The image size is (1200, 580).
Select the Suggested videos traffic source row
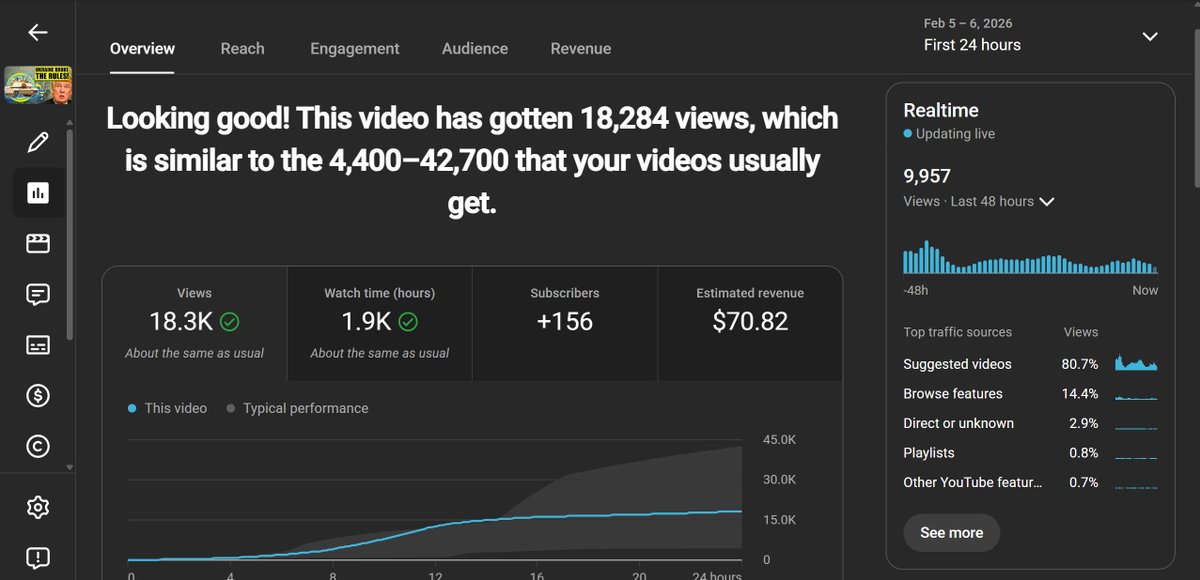point(957,364)
